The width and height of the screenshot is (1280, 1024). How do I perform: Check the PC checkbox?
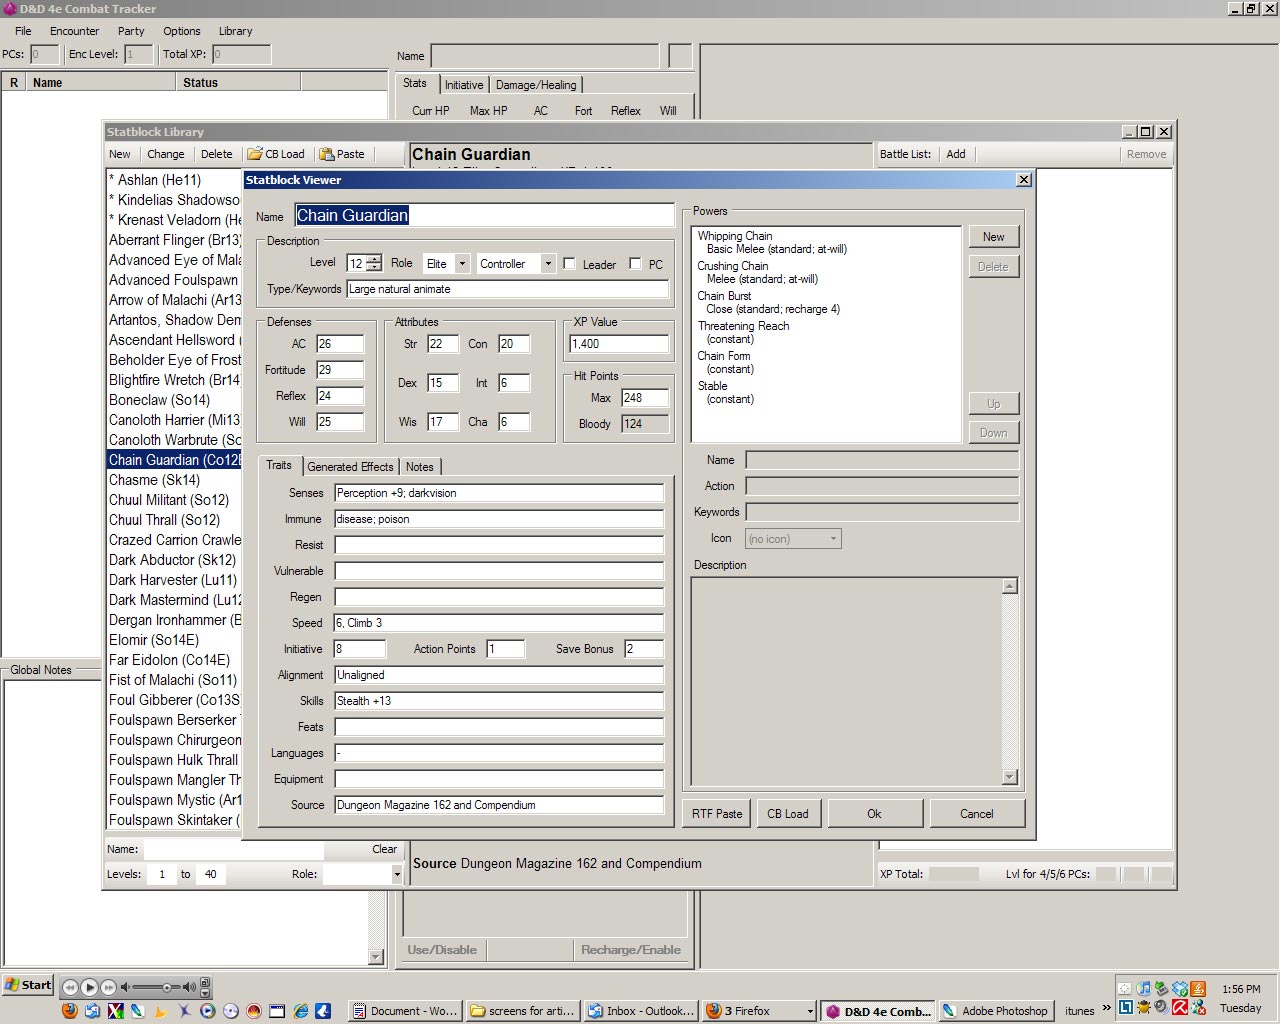coord(635,264)
